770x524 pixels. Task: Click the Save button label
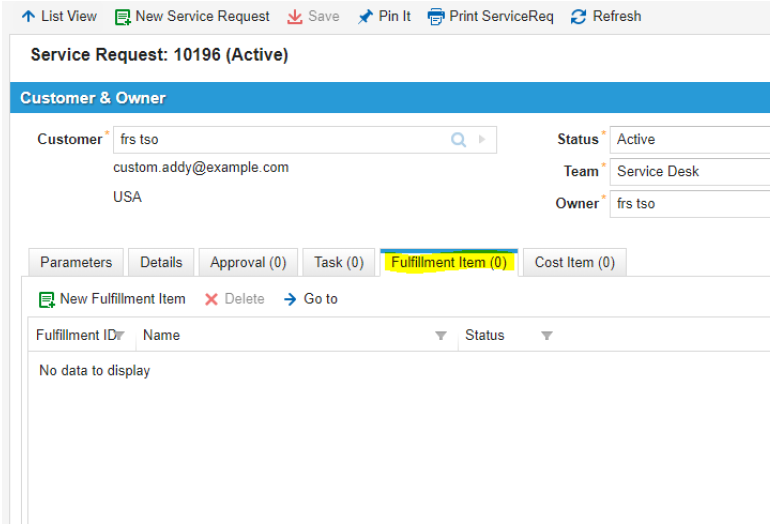[324, 16]
